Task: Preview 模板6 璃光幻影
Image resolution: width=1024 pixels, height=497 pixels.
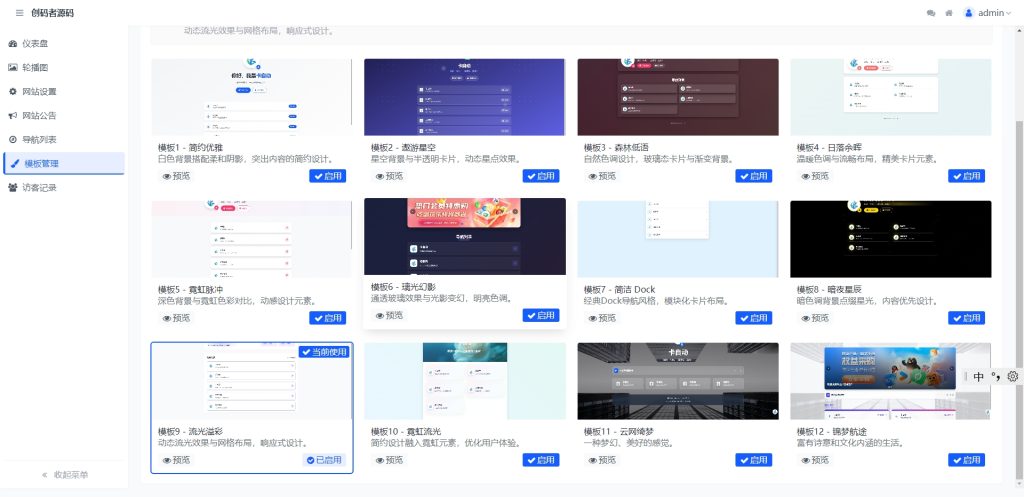Action: point(389,315)
